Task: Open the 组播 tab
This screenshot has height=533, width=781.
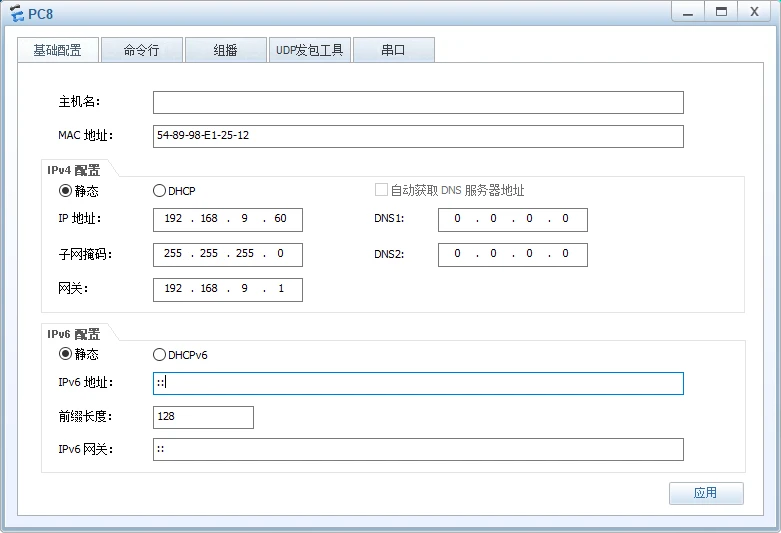Action: [225, 50]
